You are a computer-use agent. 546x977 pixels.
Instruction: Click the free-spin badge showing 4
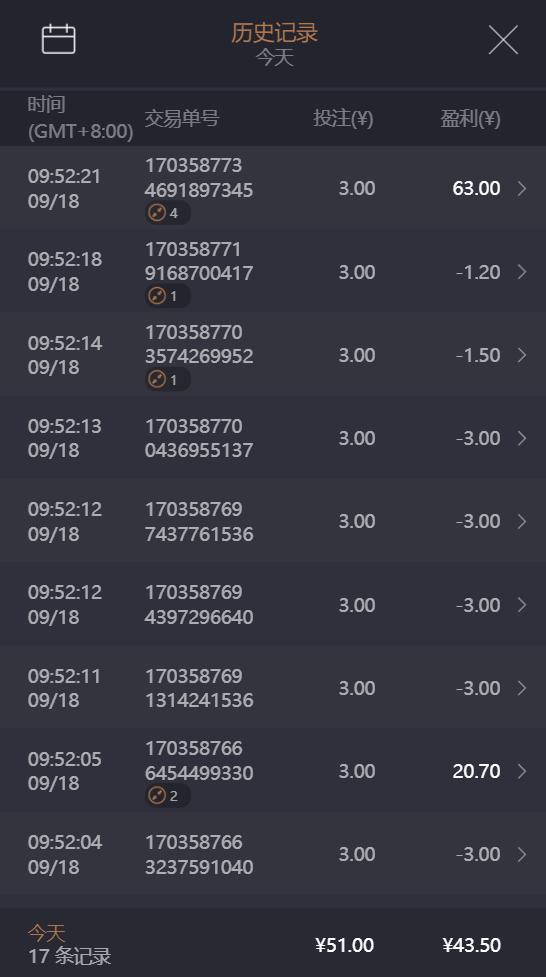[168, 213]
